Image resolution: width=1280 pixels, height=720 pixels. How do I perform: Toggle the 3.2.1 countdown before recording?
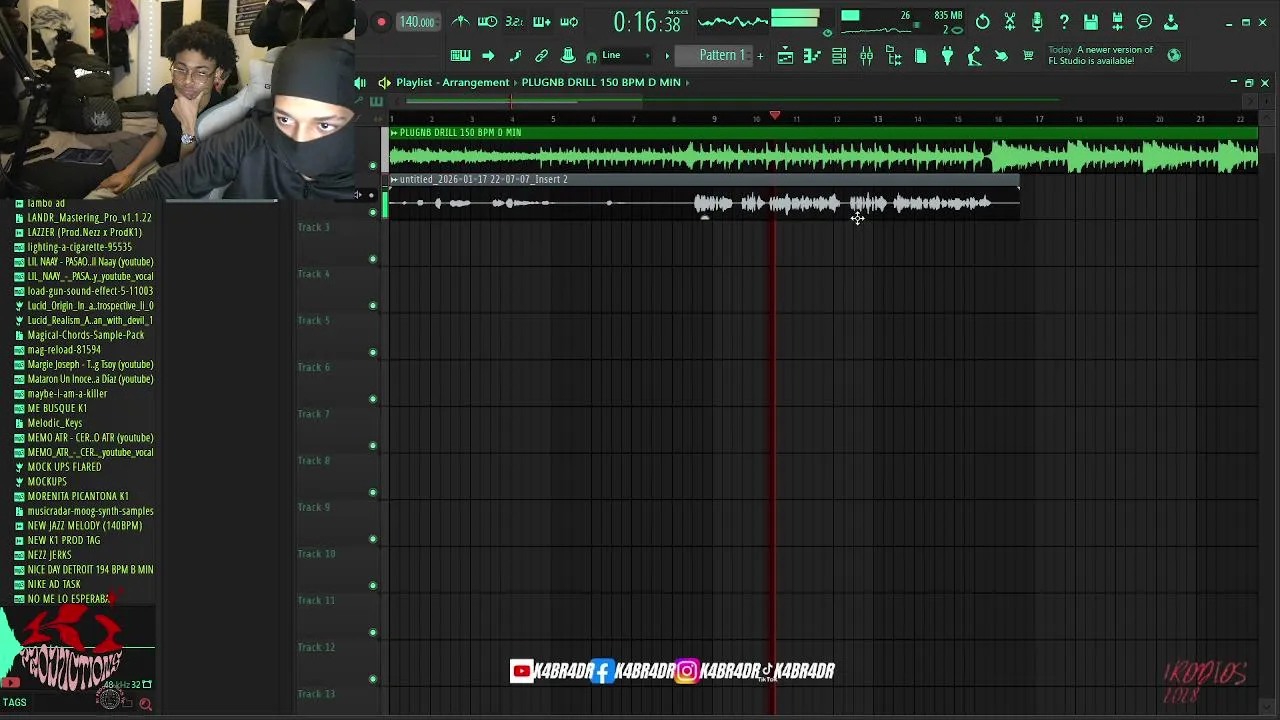click(514, 22)
